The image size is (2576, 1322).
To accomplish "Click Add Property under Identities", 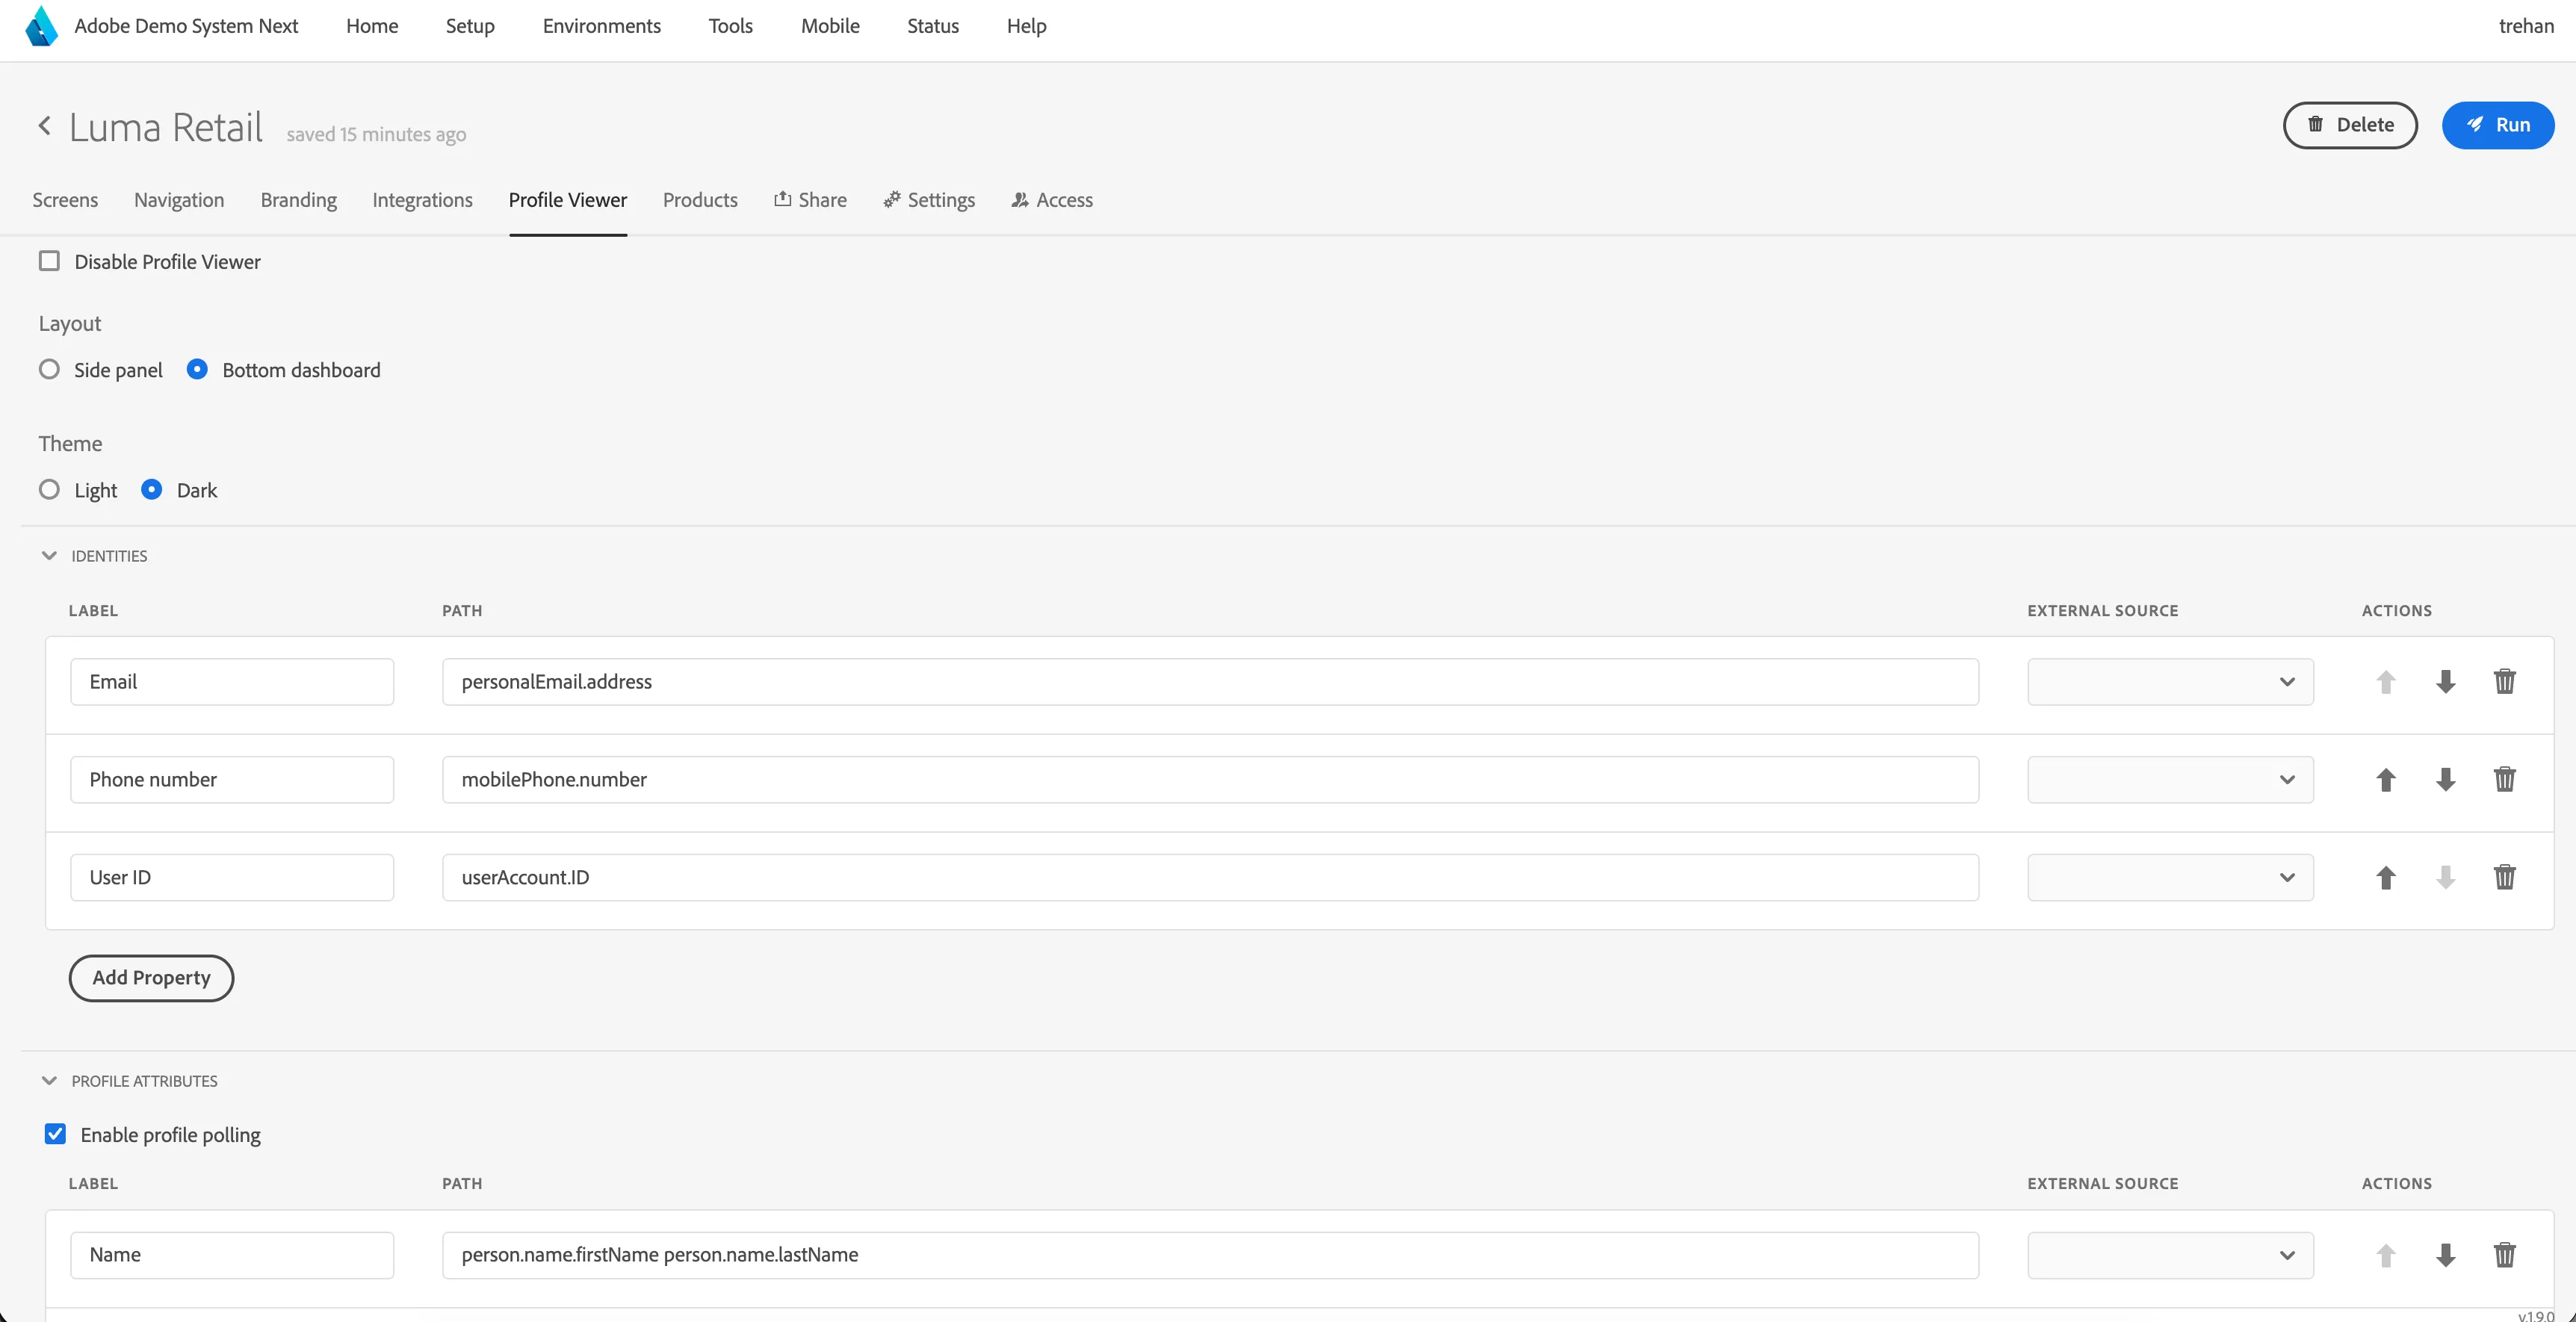I will [x=151, y=978].
